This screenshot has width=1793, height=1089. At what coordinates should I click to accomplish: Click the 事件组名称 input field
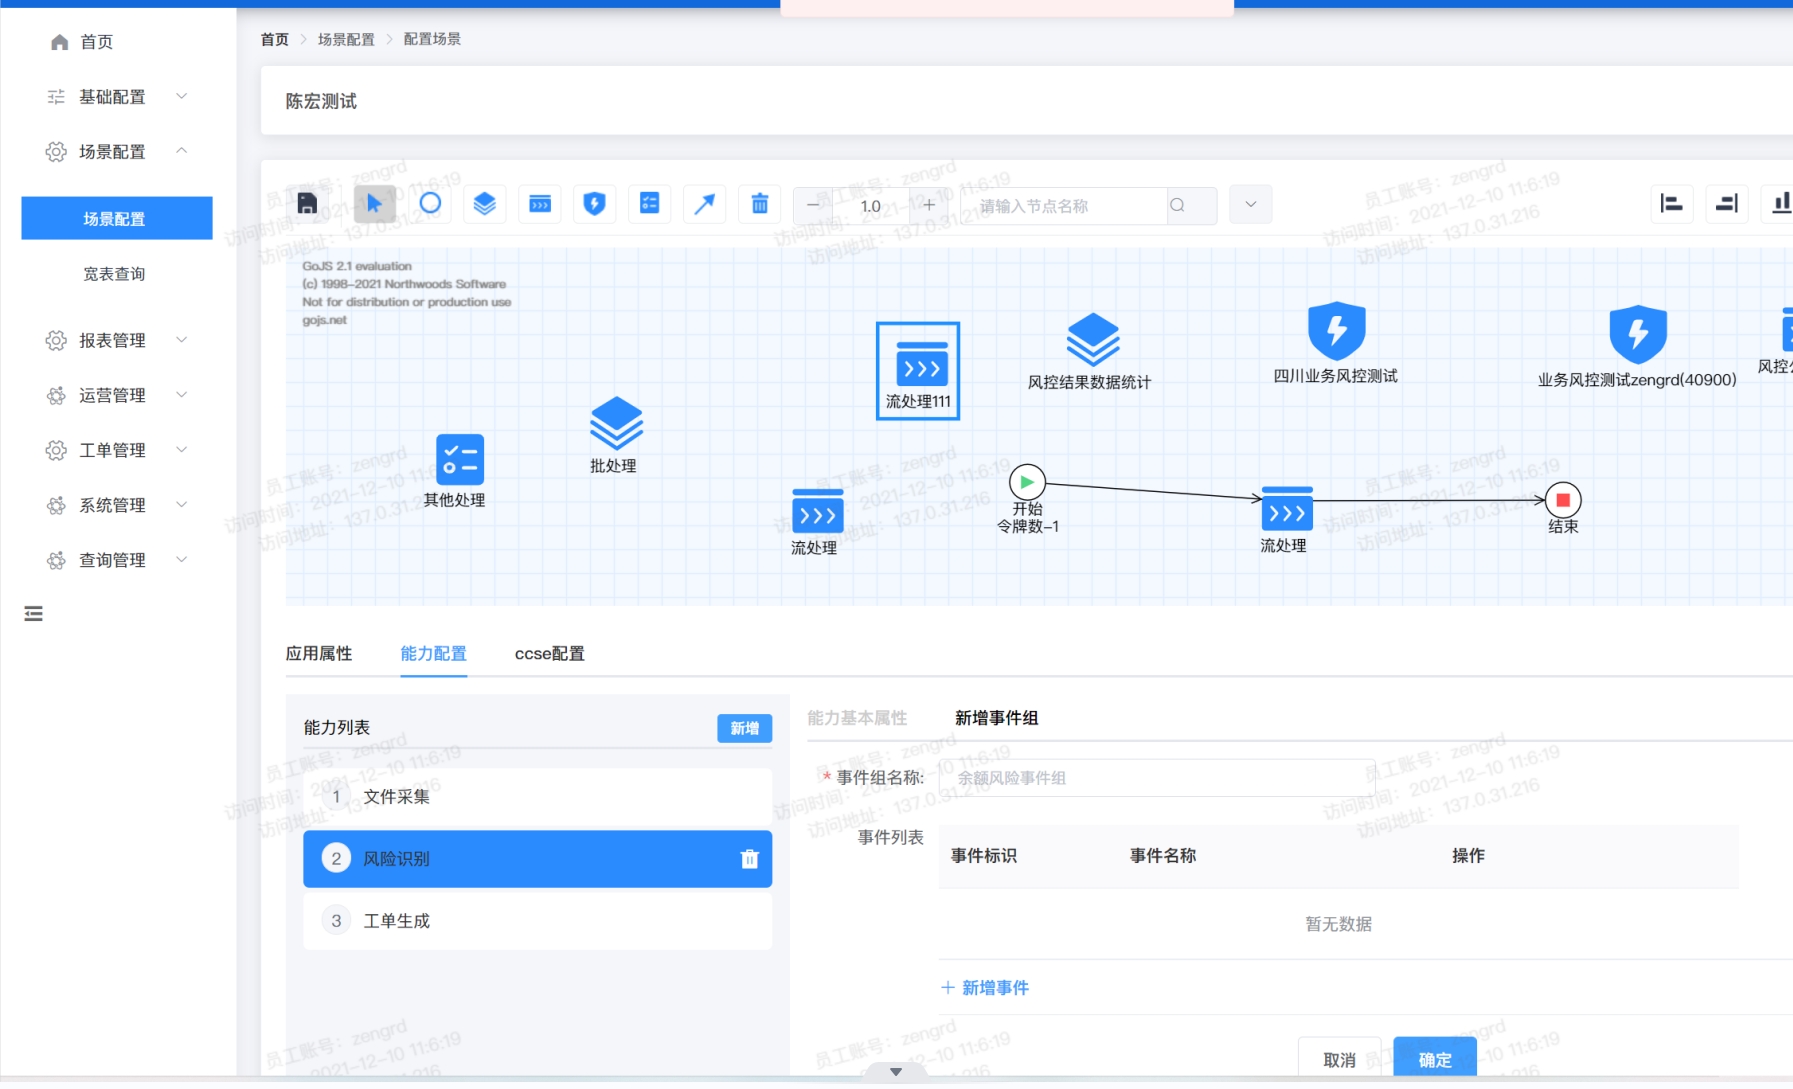tap(1157, 778)
